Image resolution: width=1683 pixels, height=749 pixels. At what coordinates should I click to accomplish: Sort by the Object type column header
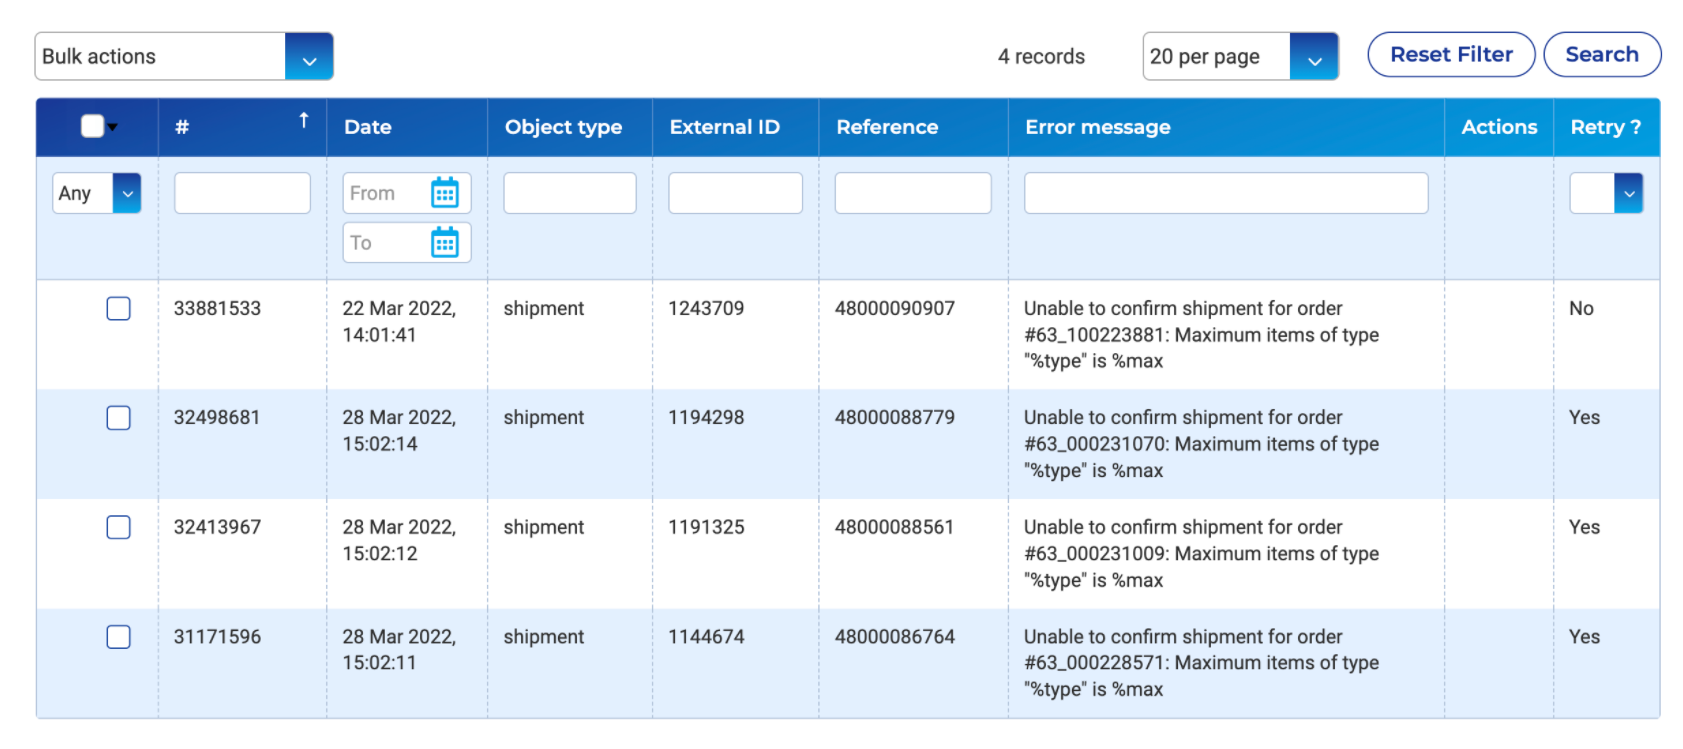(x=563, y=127)
